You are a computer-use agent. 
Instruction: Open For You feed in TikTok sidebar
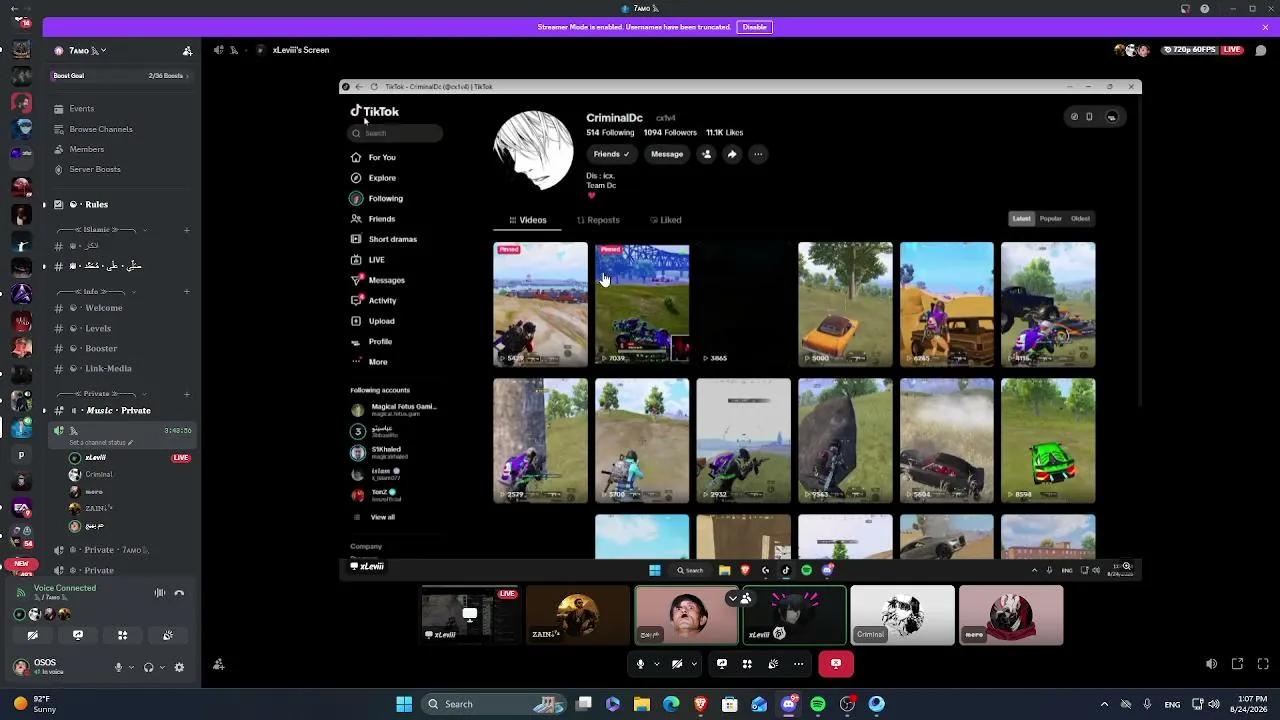[x=374, y=157]
